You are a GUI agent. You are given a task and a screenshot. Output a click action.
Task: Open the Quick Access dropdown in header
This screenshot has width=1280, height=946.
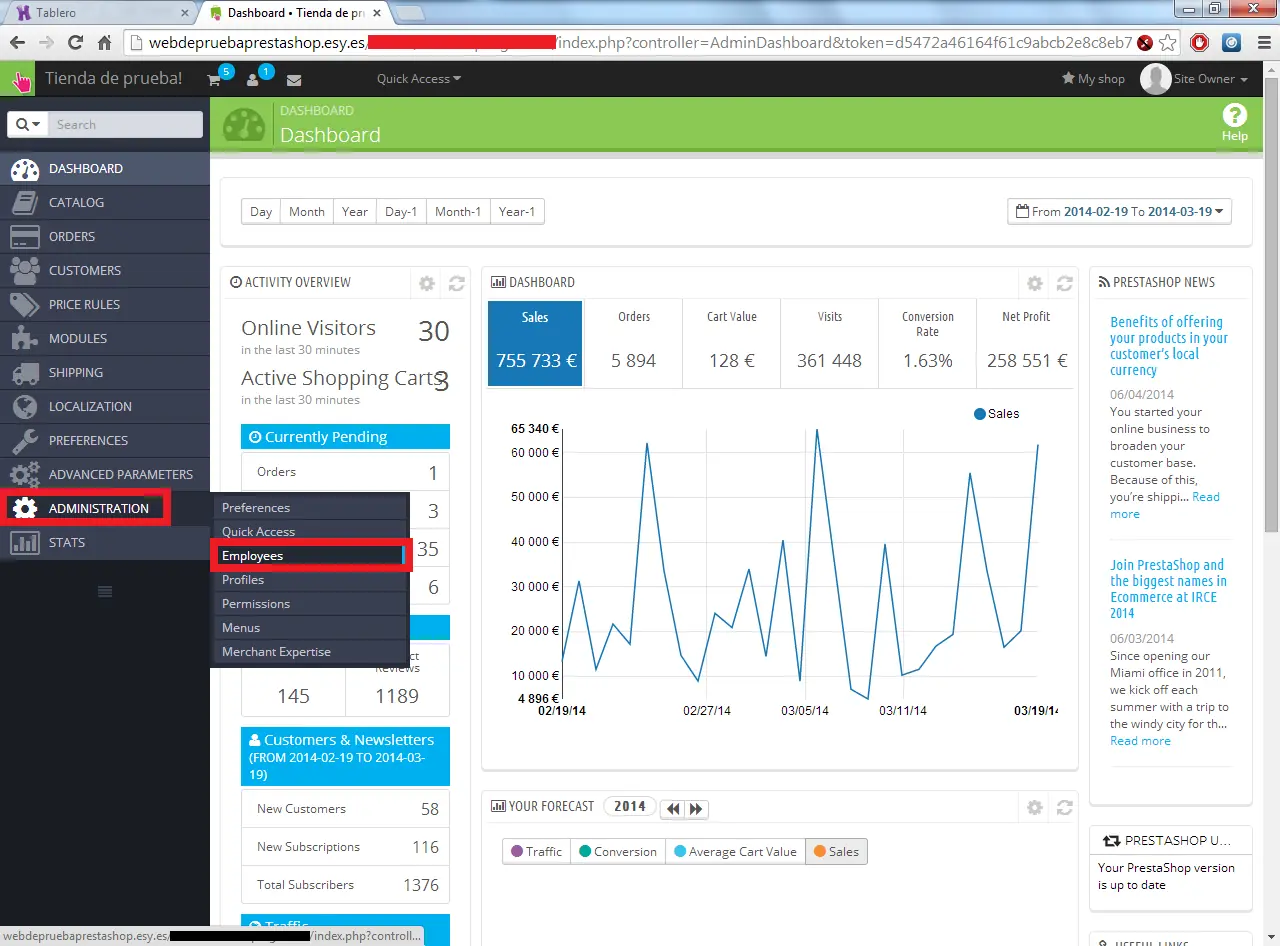[419, 79]
